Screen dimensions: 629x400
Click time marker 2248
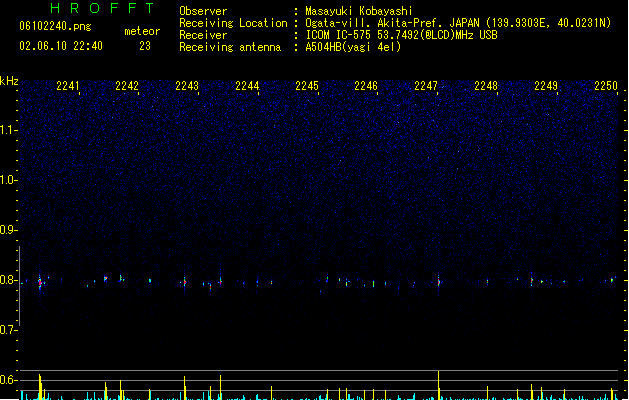pyautogui.click(x=486, y=86)
